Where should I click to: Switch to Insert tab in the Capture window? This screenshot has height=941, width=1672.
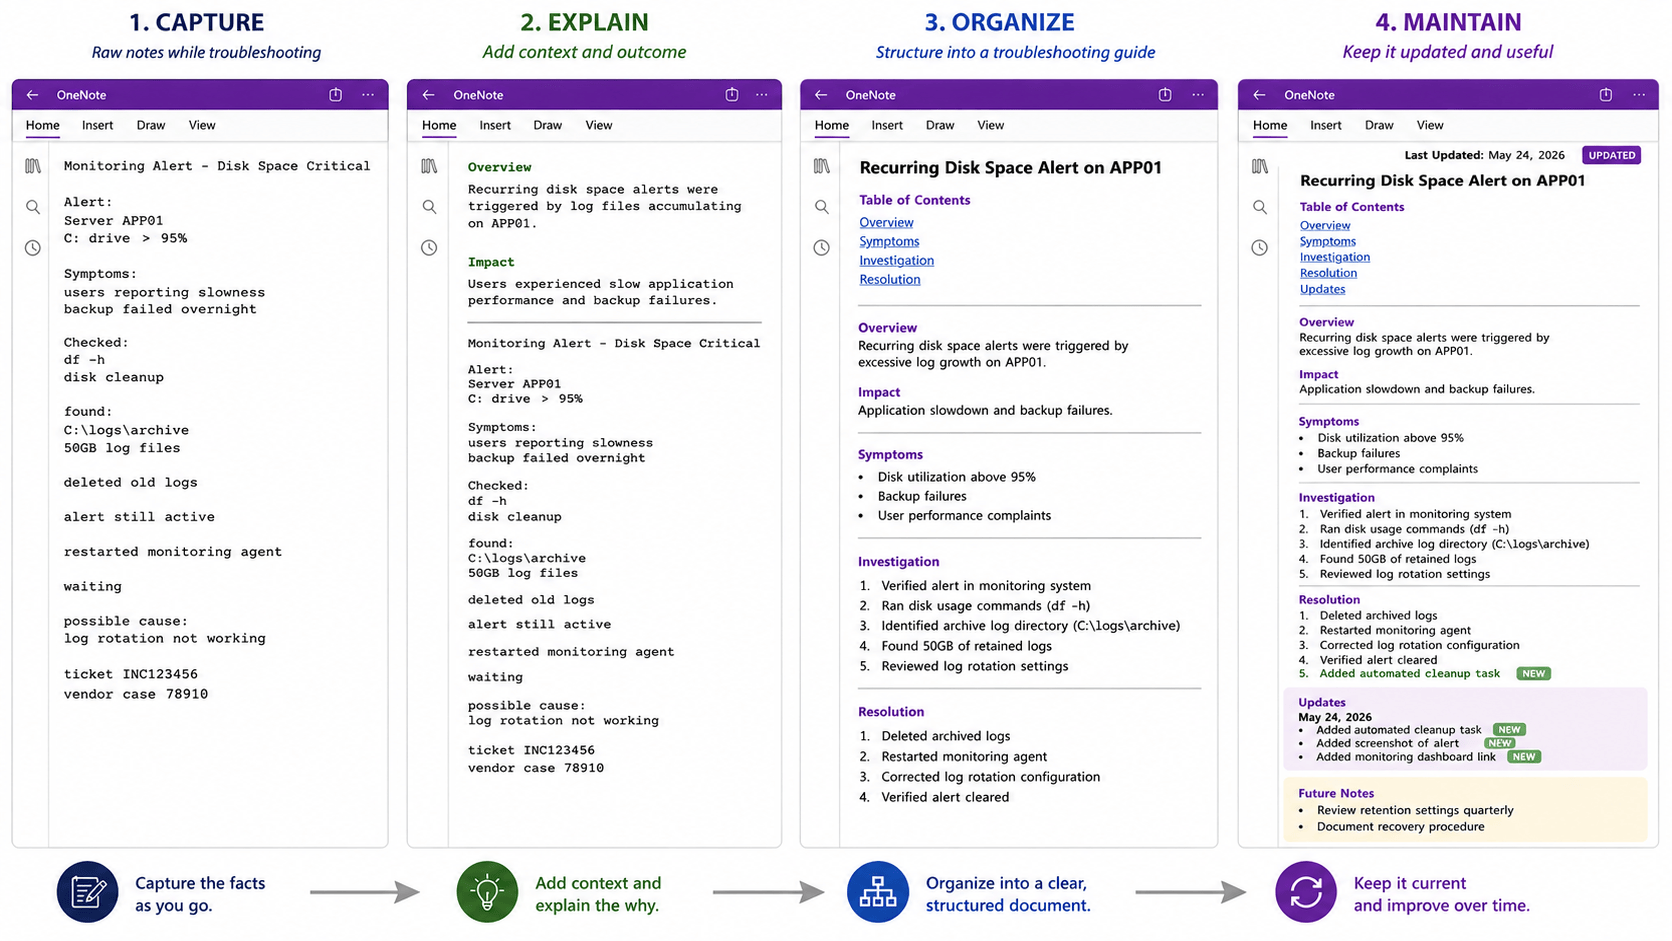[x=97, y=125]
